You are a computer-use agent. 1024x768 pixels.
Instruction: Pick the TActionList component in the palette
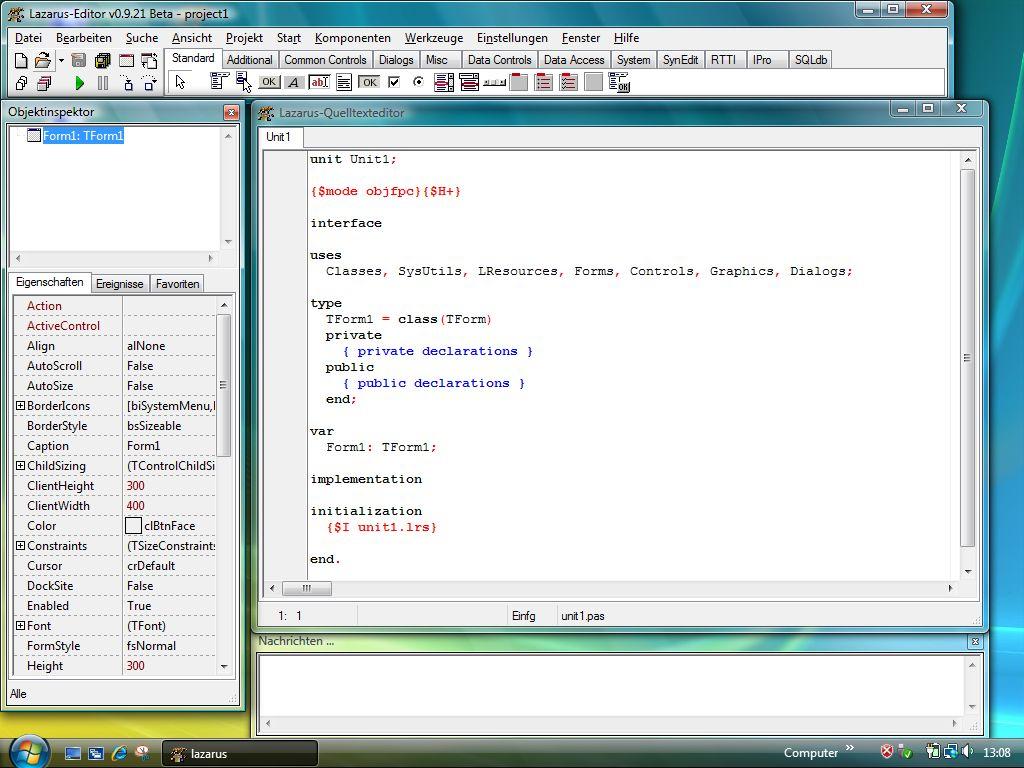pos(618,82)
